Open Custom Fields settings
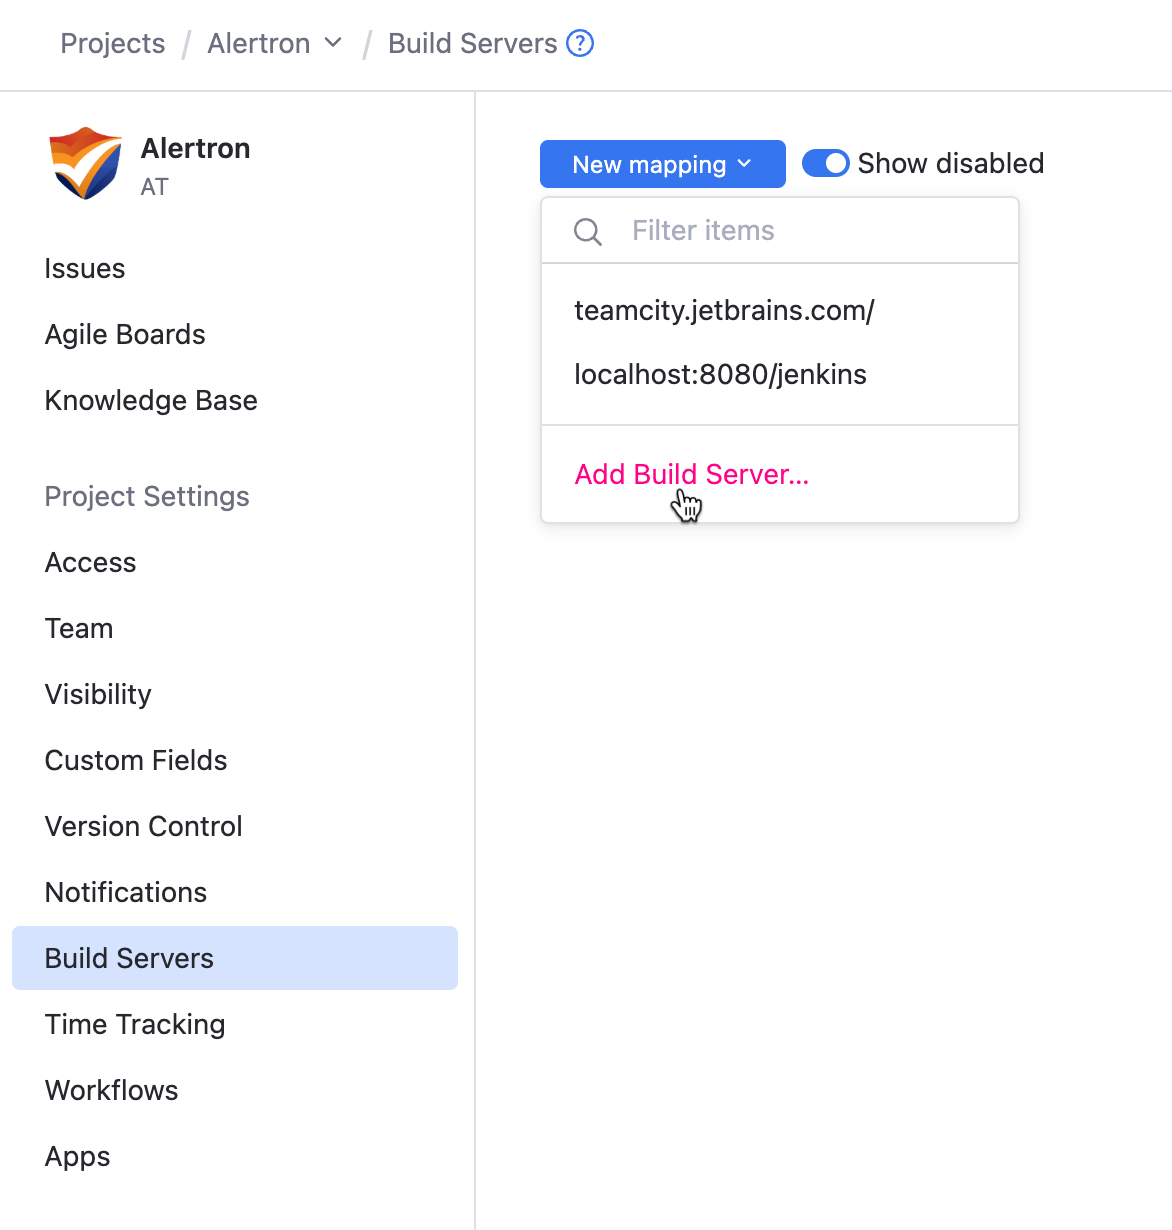Viewport: 1172px width, 1230px height. [136, 760]
